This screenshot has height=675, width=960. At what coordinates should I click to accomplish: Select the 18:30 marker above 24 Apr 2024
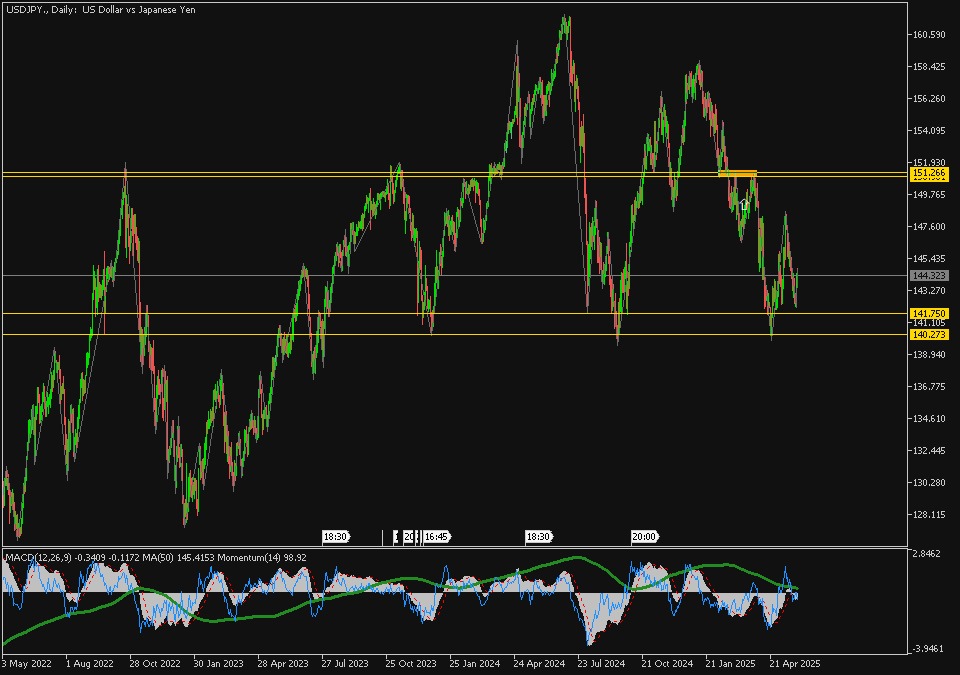(x=538, y=537)
